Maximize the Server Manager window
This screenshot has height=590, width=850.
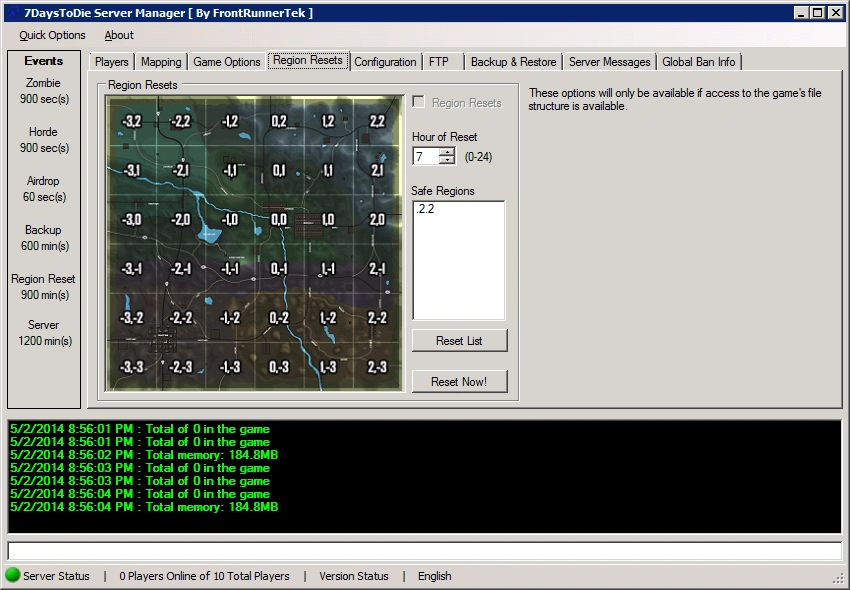pos(817,13)
